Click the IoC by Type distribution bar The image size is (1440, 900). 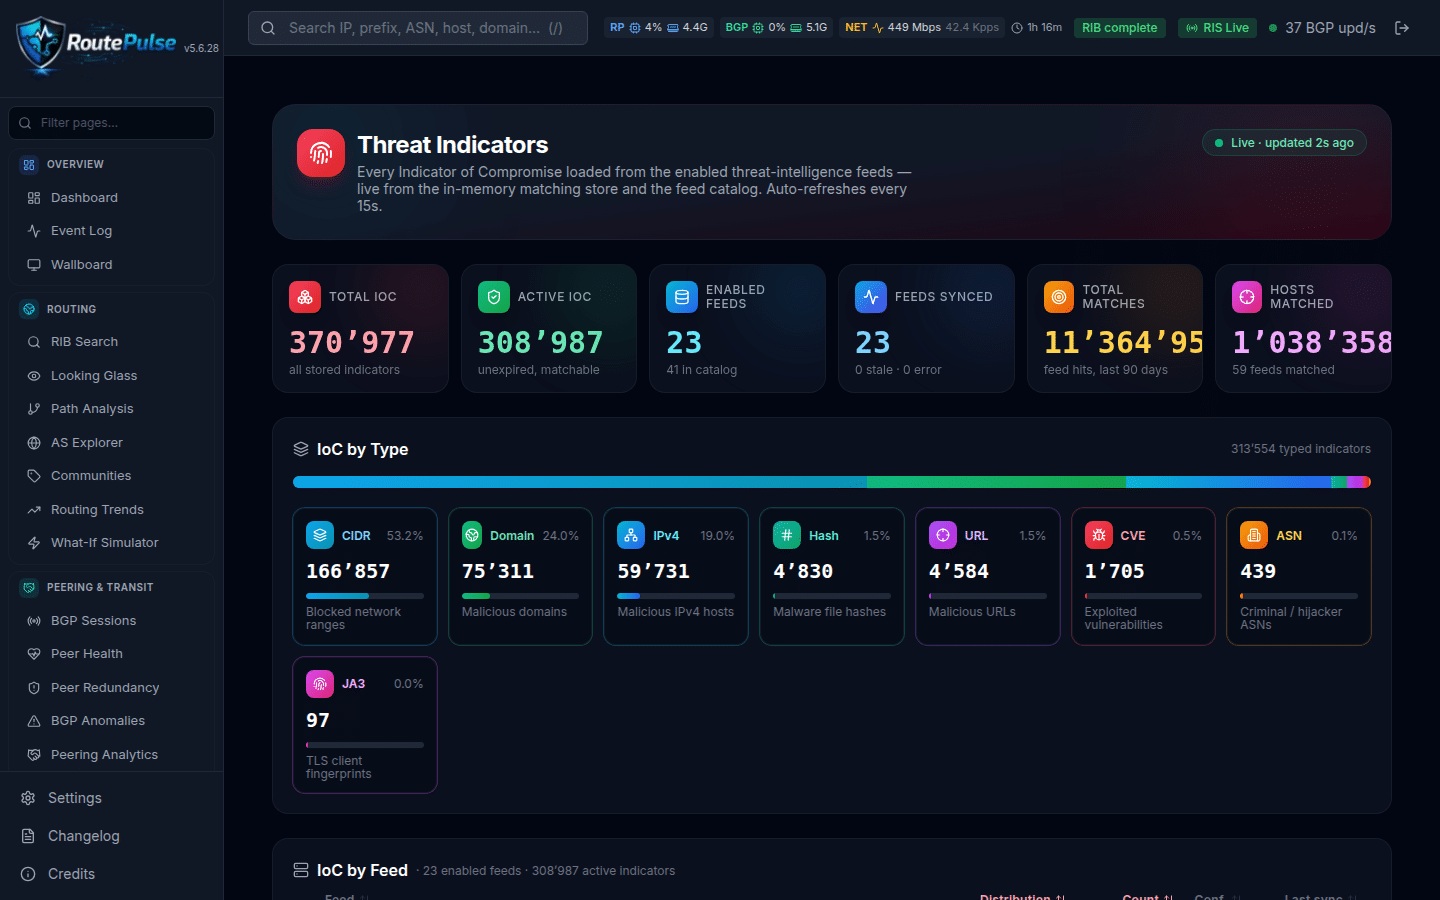[x=831, y=482]
